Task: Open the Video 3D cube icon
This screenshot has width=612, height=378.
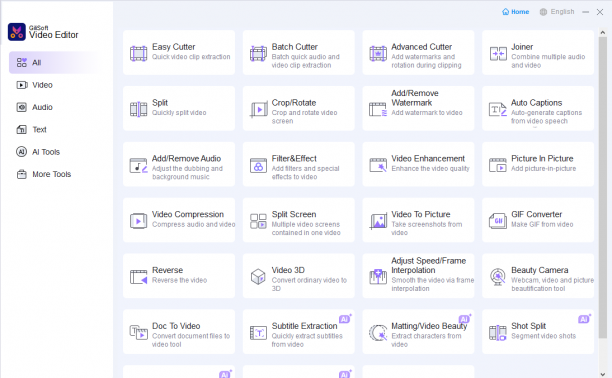Action: pos(258,277)
